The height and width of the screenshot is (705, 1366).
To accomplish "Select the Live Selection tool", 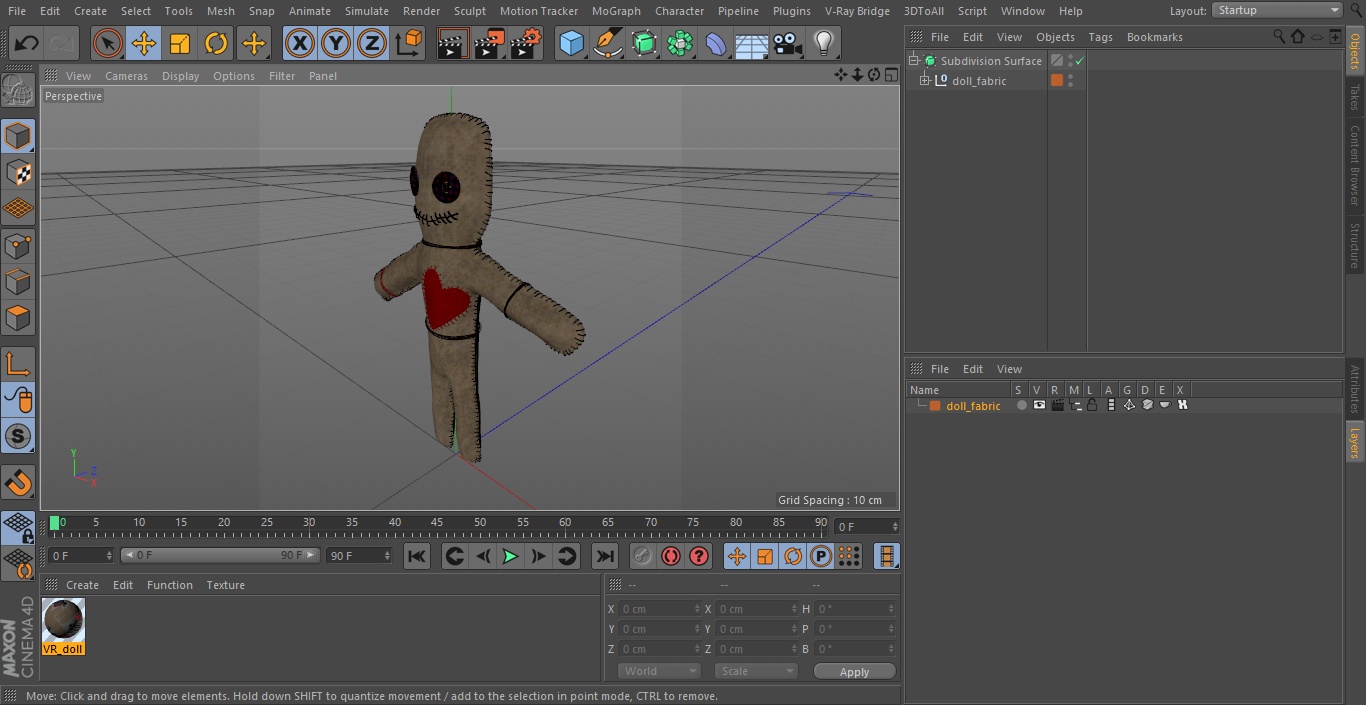I will [x=108, y=43].
